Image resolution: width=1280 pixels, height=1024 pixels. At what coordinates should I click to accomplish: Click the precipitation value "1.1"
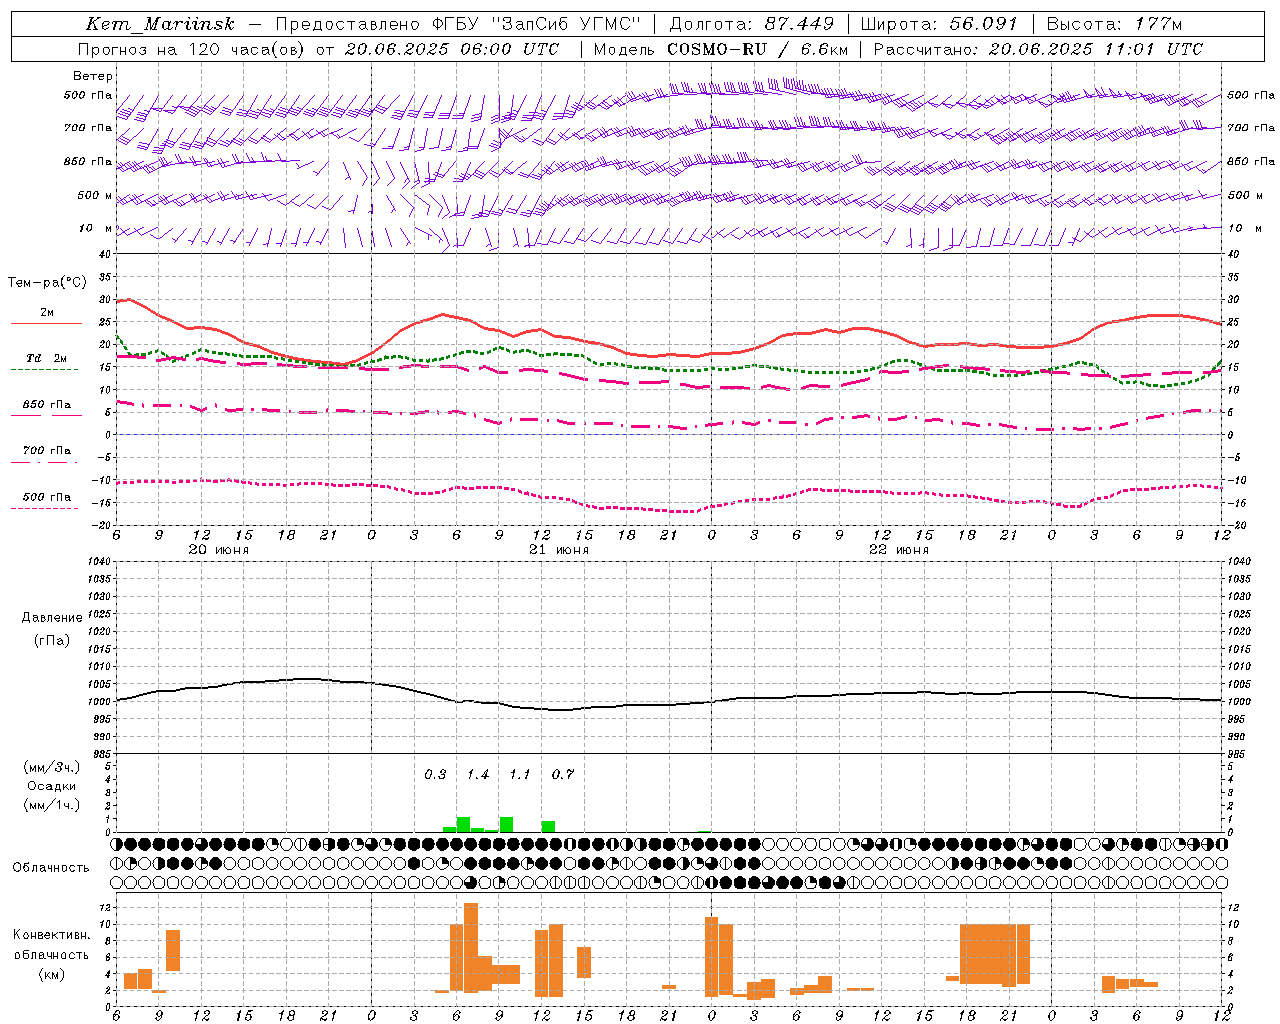pos(520,775)
